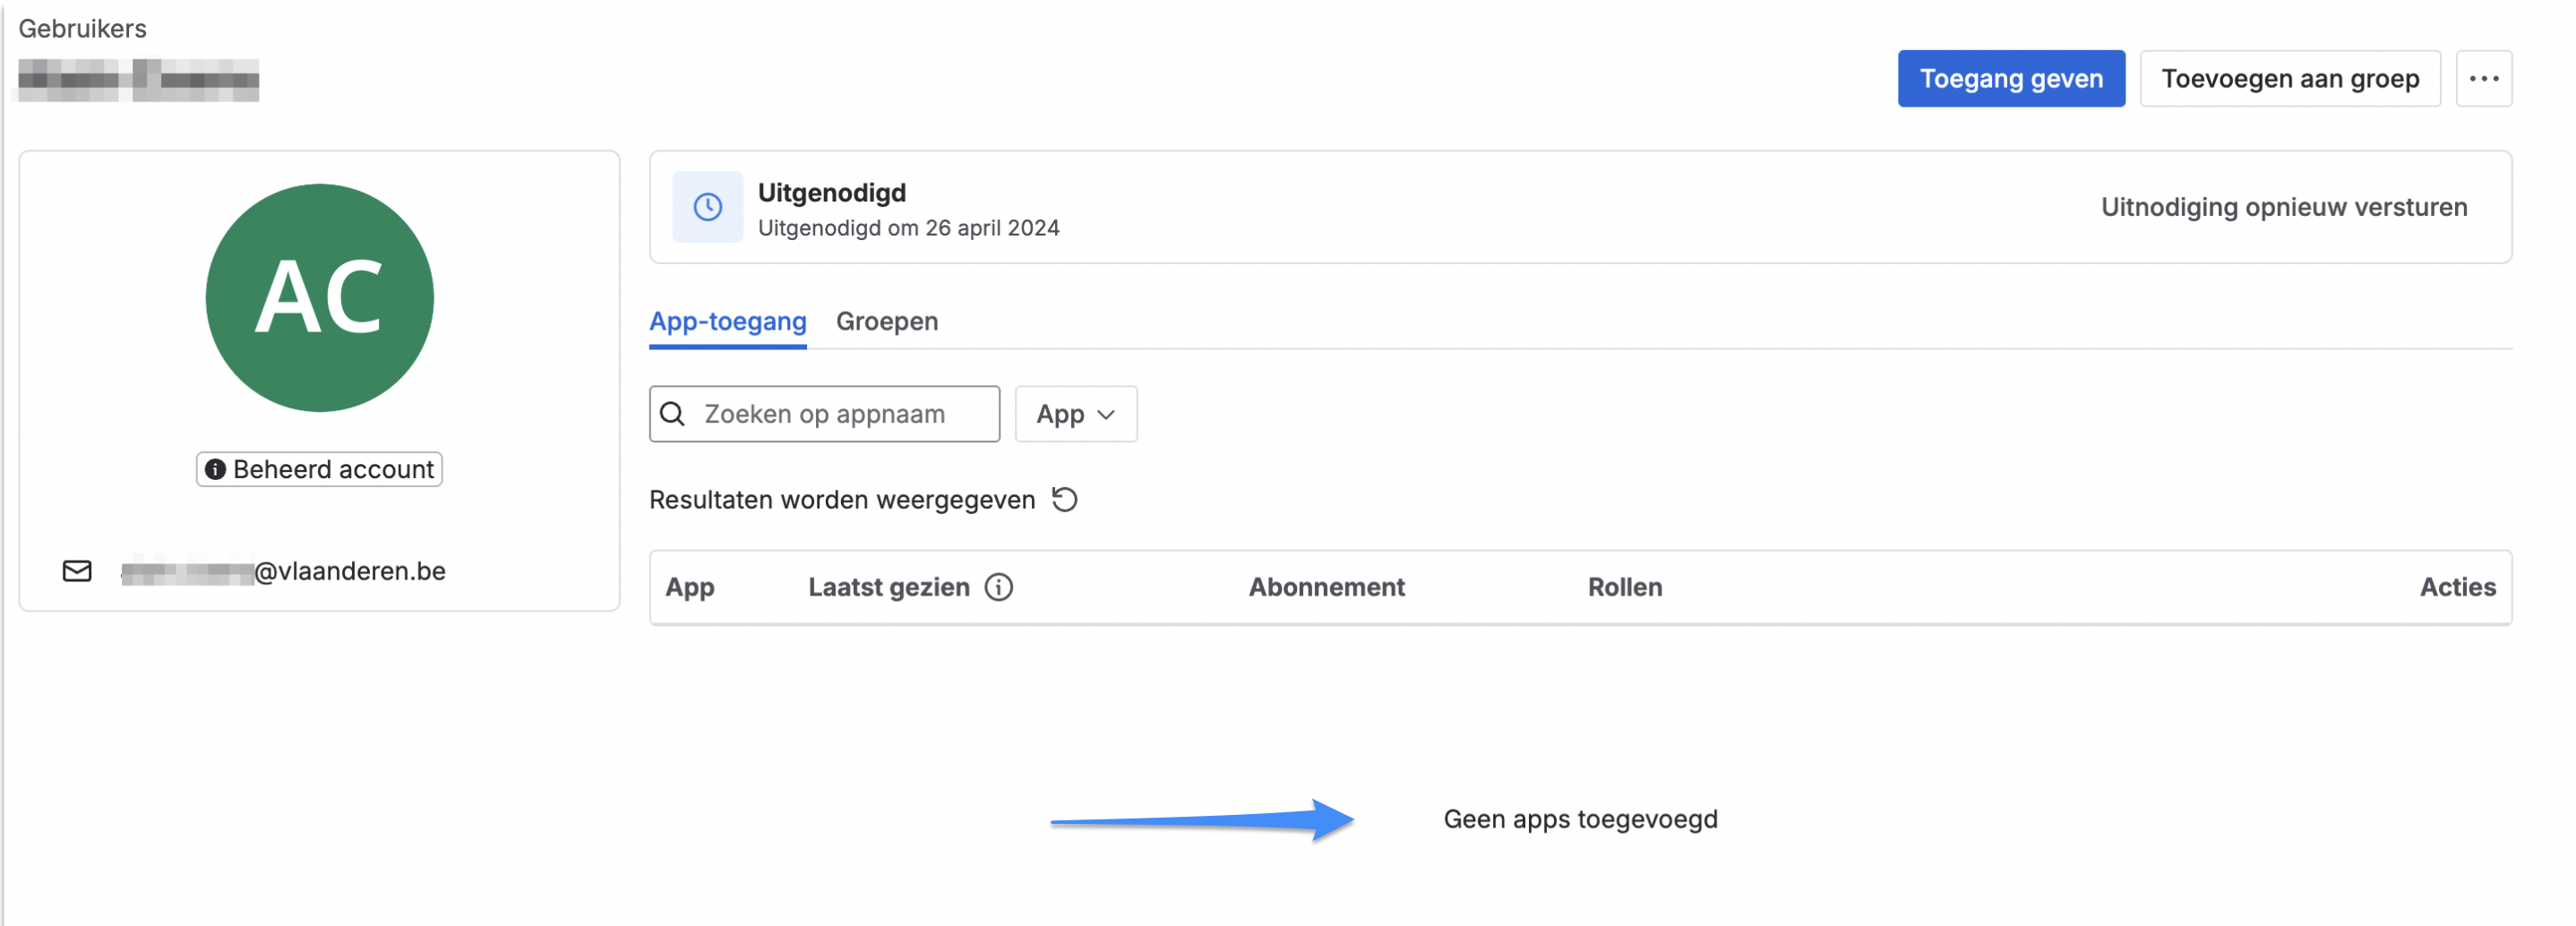Click the envelope email icon
Image resolution: width=2576 pixels, height=926 pixels.
77,571
